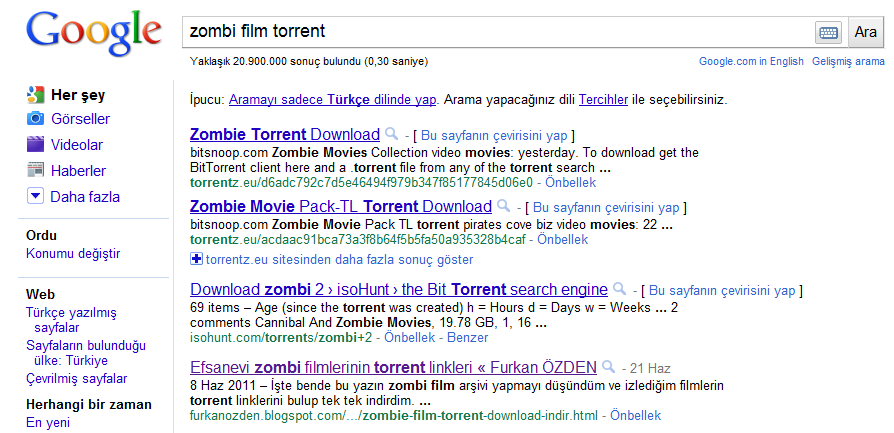Translate page for Zombie Torrent Download result
Screen dimensions: 894x433
[x=494, y=136]
